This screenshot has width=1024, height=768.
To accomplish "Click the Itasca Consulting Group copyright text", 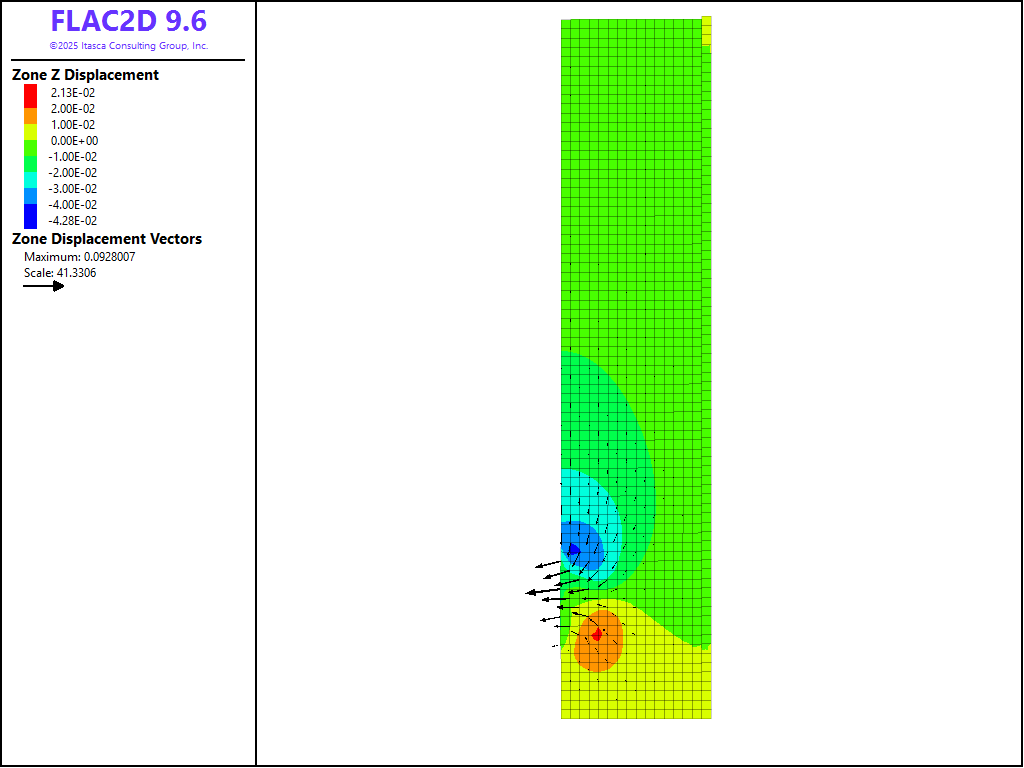I will click(128, 46).
